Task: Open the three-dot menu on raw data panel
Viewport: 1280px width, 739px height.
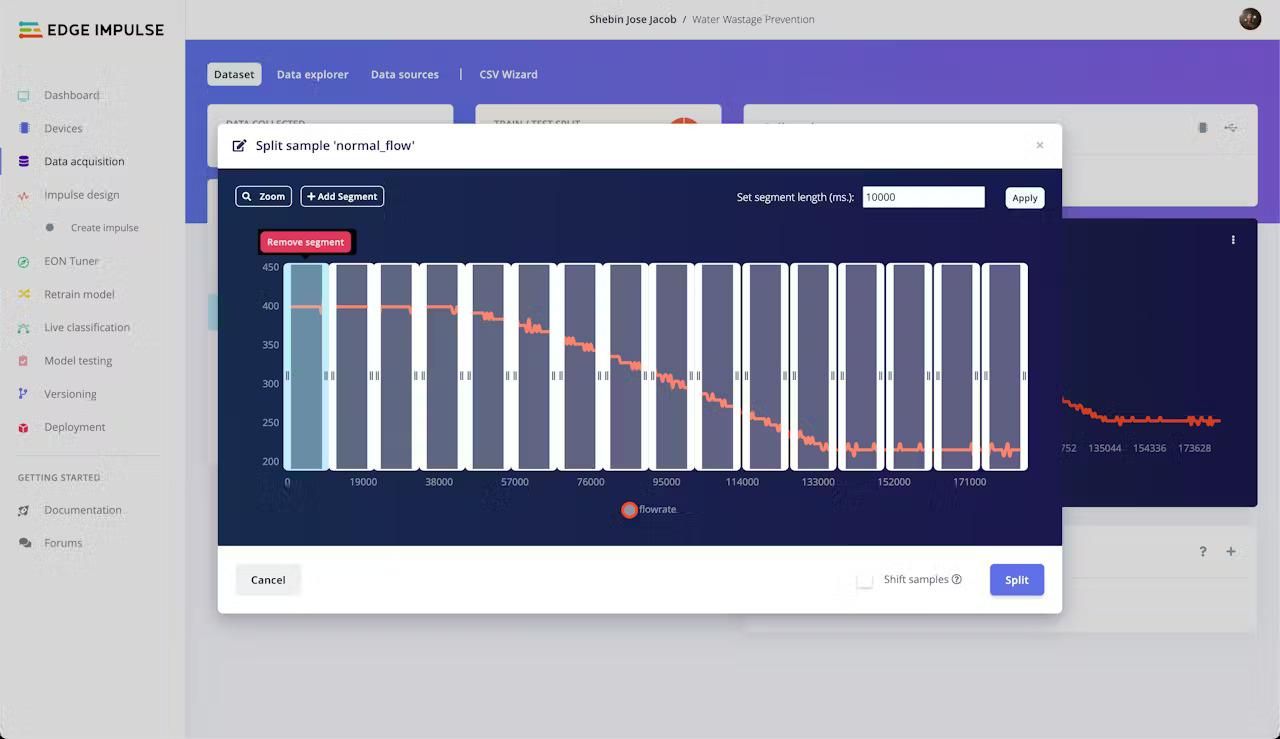Action: click(x=1233, y=240)
